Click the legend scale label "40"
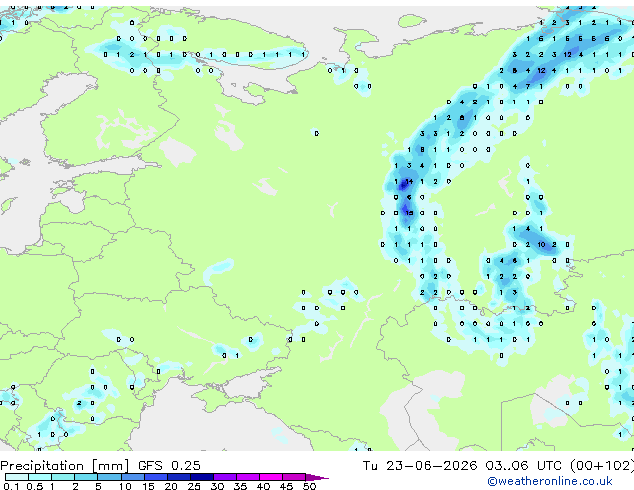This screenshot has height=490, width=634. click(x=263, y=486)
